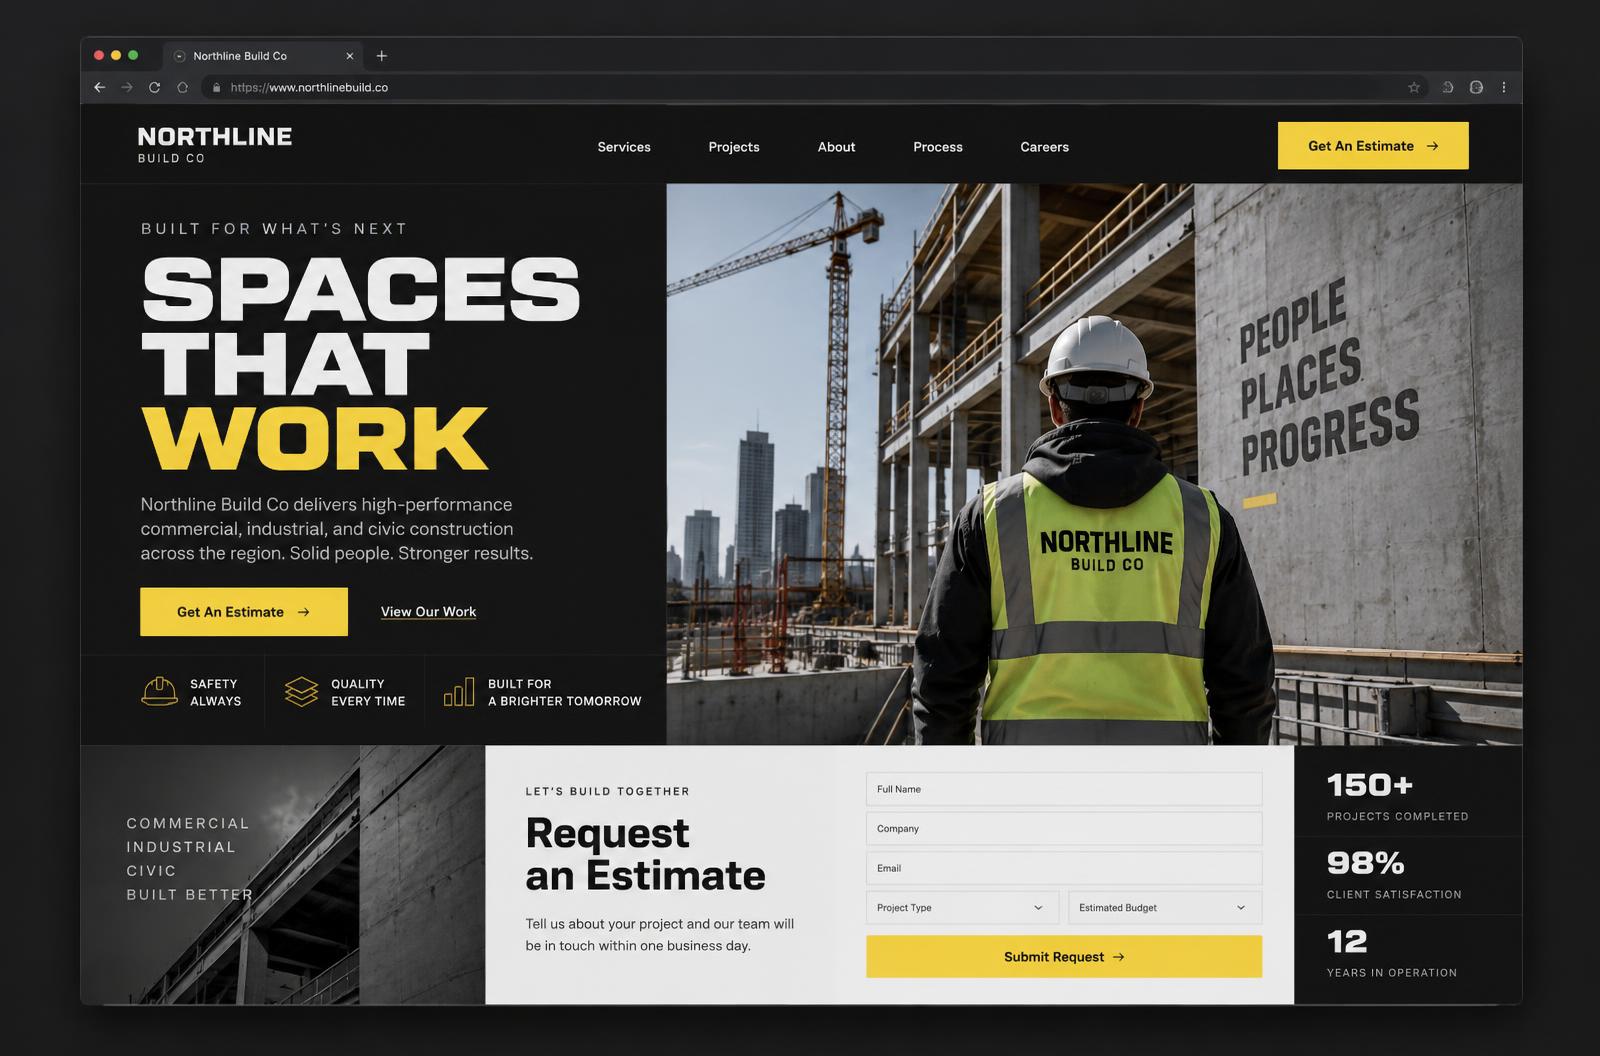
Task: Click the stacked layers Quality icon
Action: [x=301, y=691]
